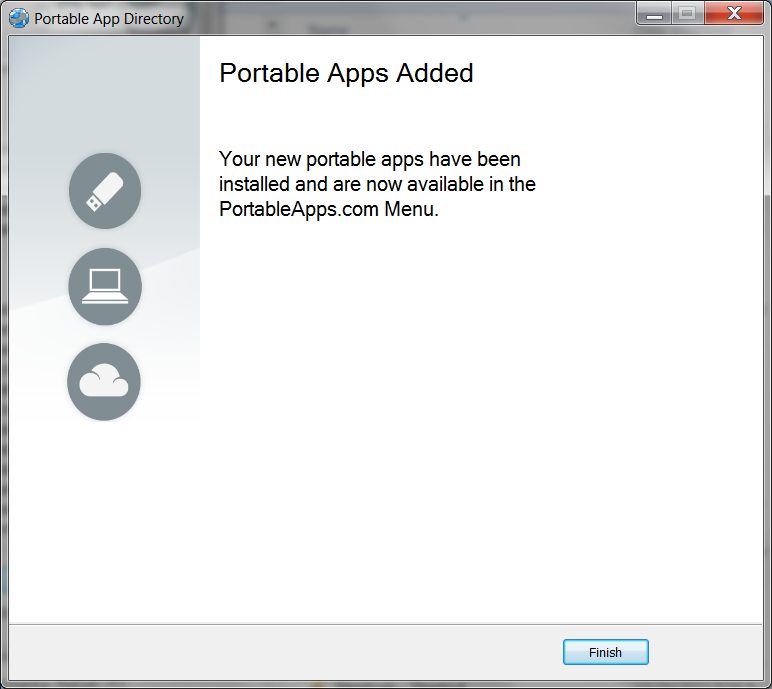Click the "Portable Apps Added" heading
This screenshot has height=689, width=772.
346,73
